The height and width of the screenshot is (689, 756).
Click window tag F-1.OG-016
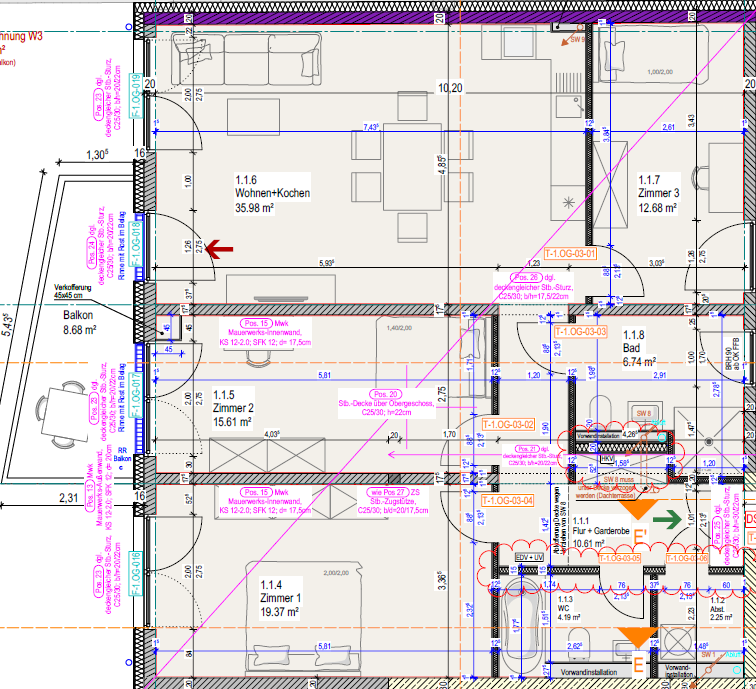coord(136,573)
